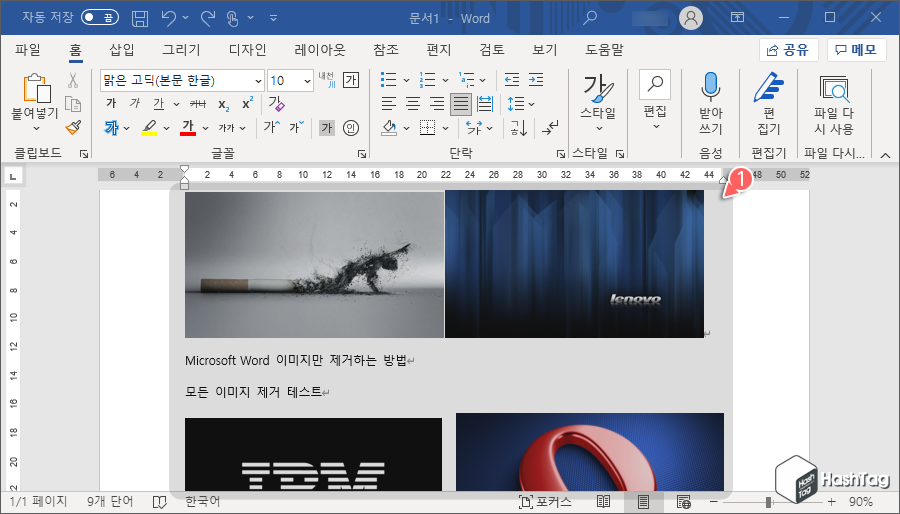Viewport: 900px width, 514px height.
Task: Center align text icon
Action: pos(413,104)
